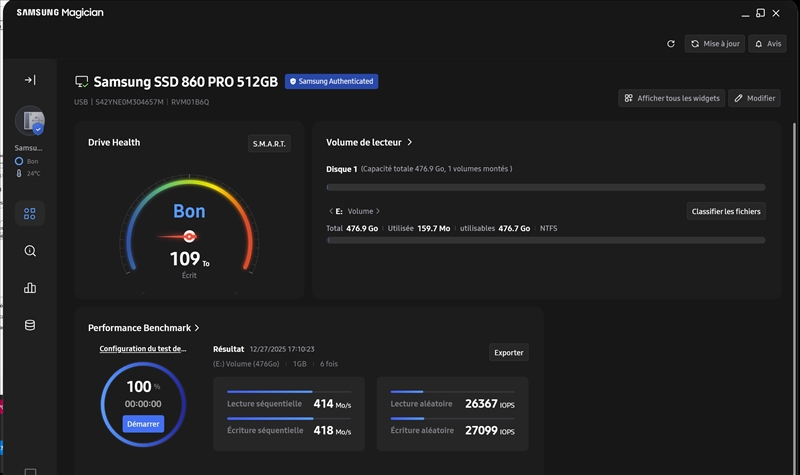Open Configuration du test link
This screenshot has width=800, height=475.
coord(143,349)
